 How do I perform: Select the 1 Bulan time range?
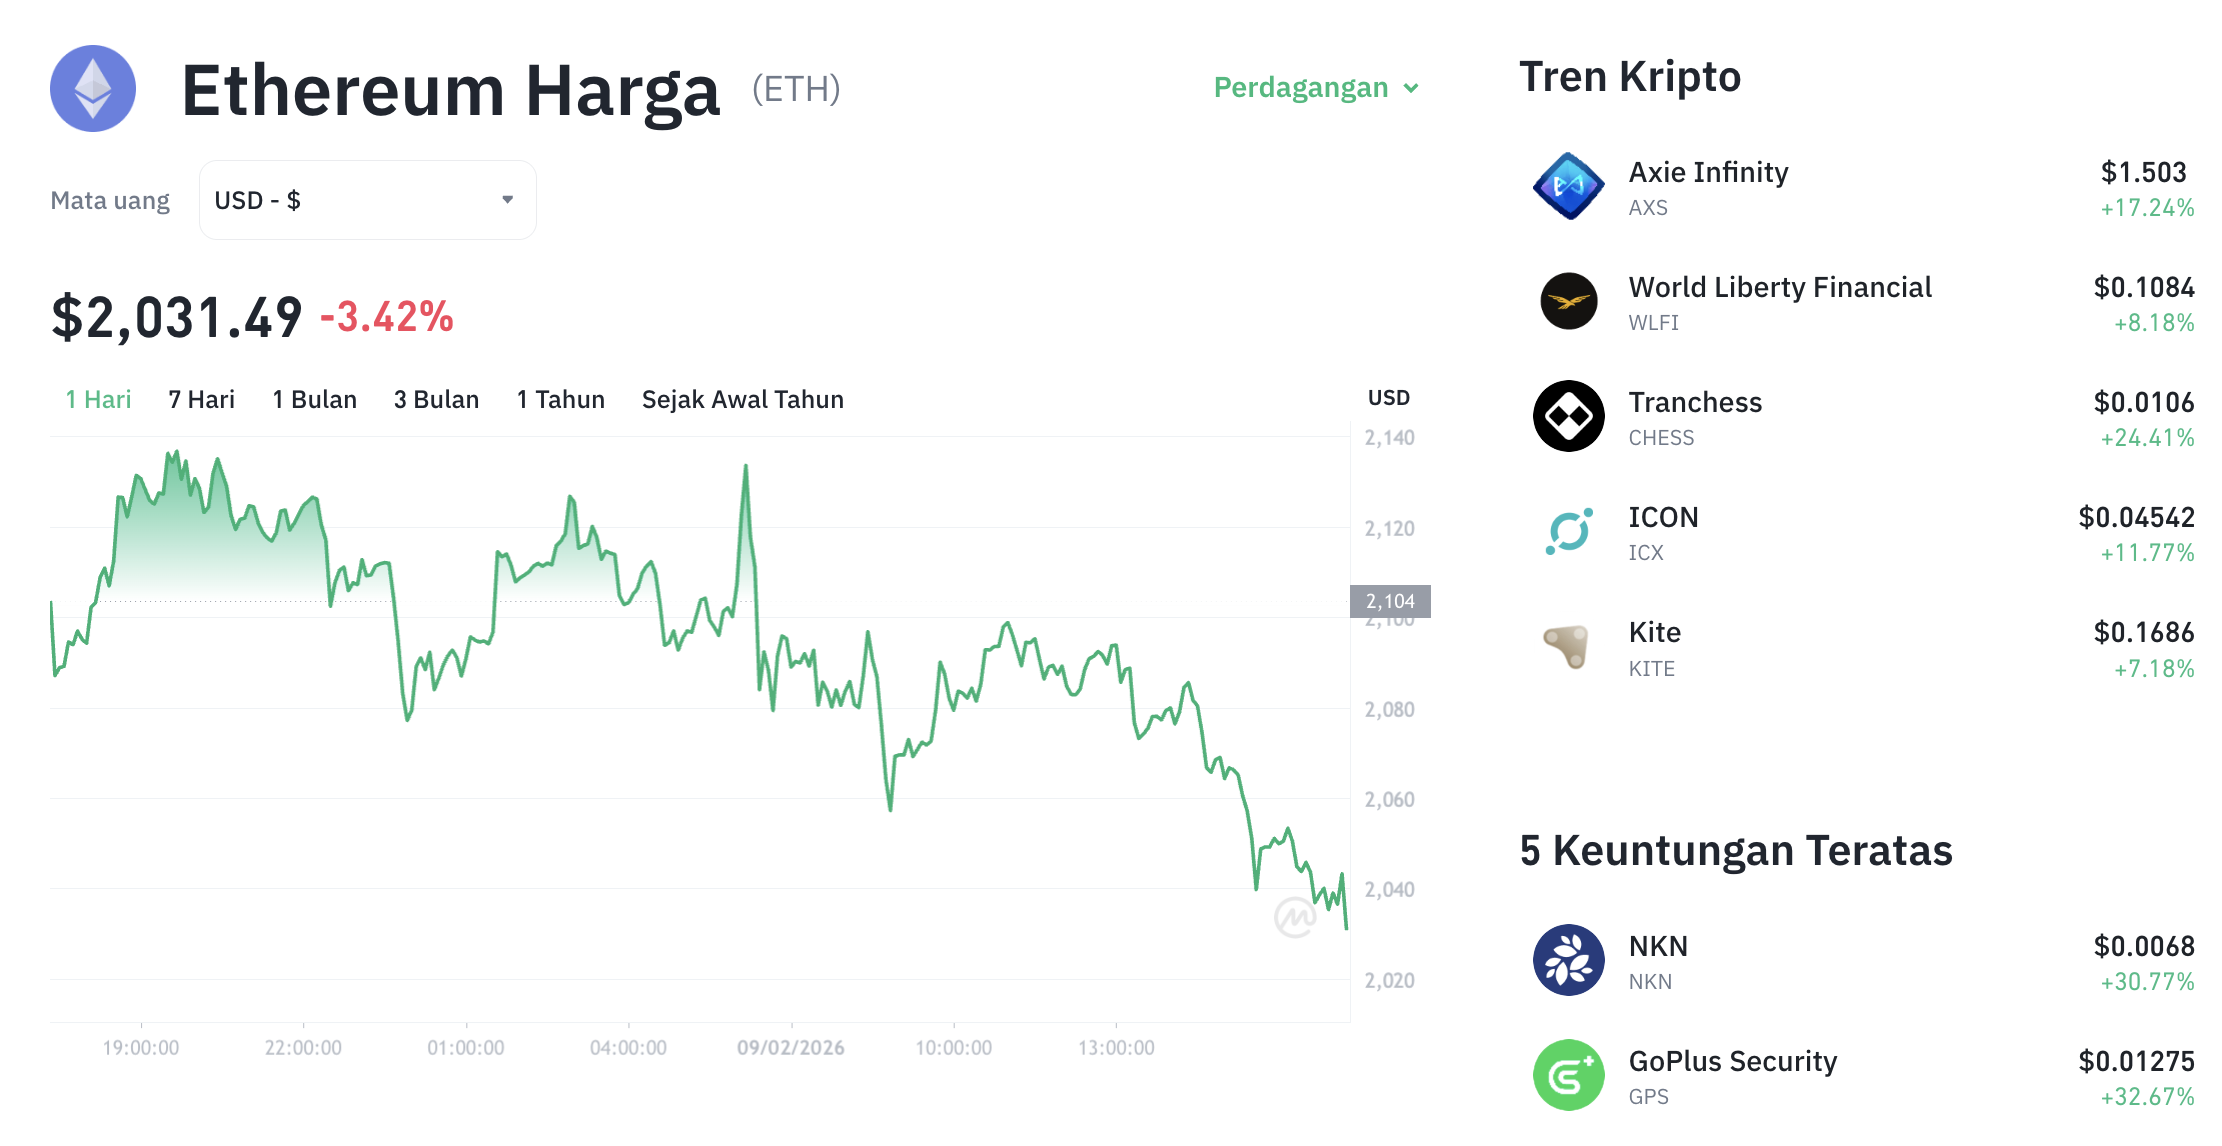coord(314,399)
